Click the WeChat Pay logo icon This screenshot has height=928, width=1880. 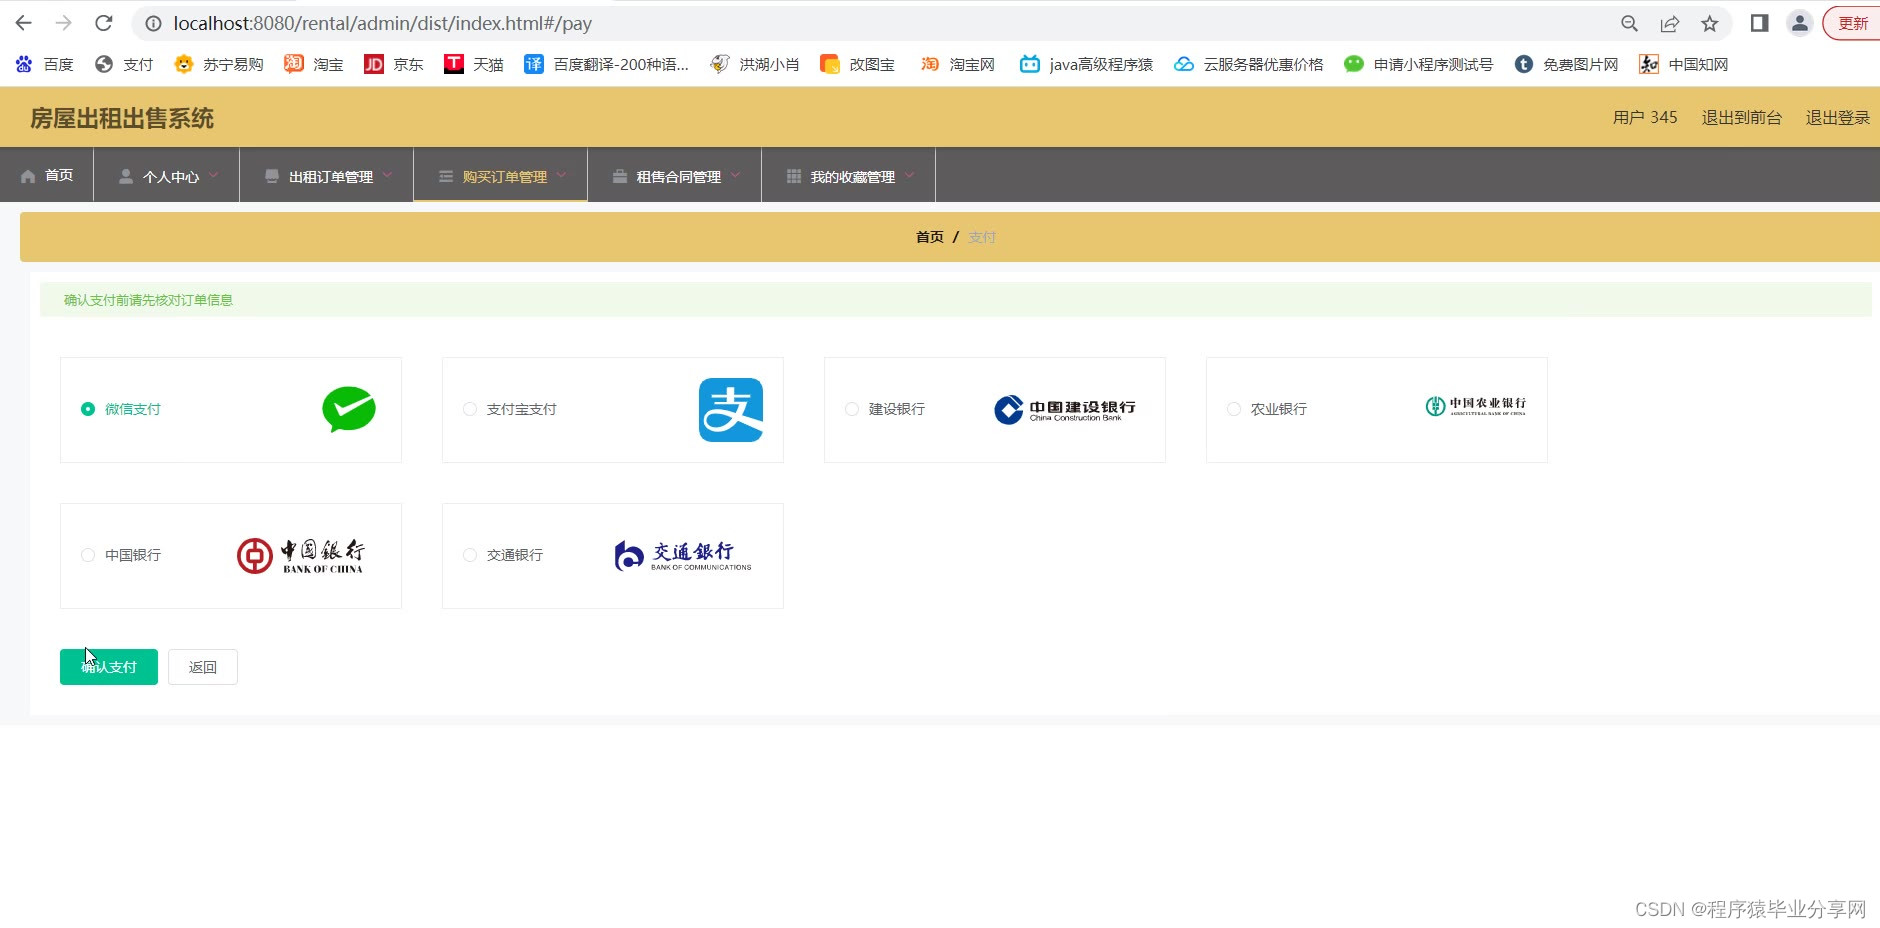tap(349, 409)
